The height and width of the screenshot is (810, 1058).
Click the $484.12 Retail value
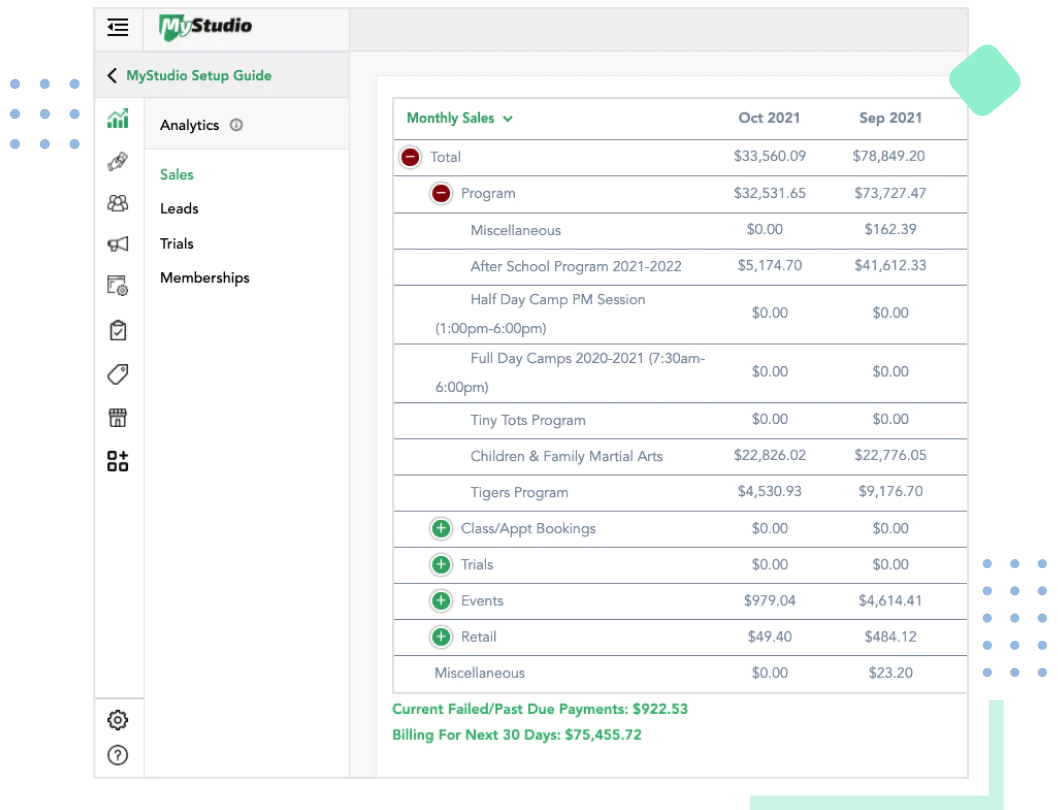click(x=890, y=637)
